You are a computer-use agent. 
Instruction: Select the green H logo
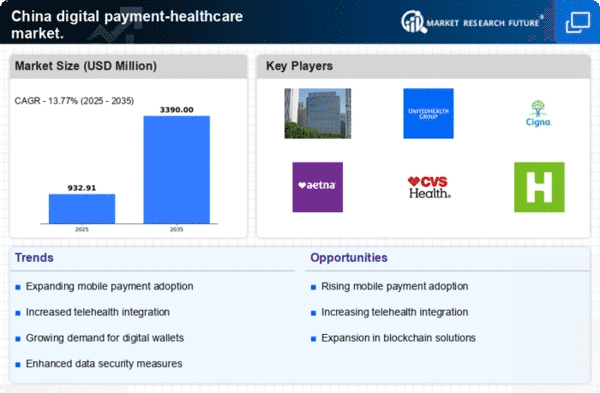(539, 187)
